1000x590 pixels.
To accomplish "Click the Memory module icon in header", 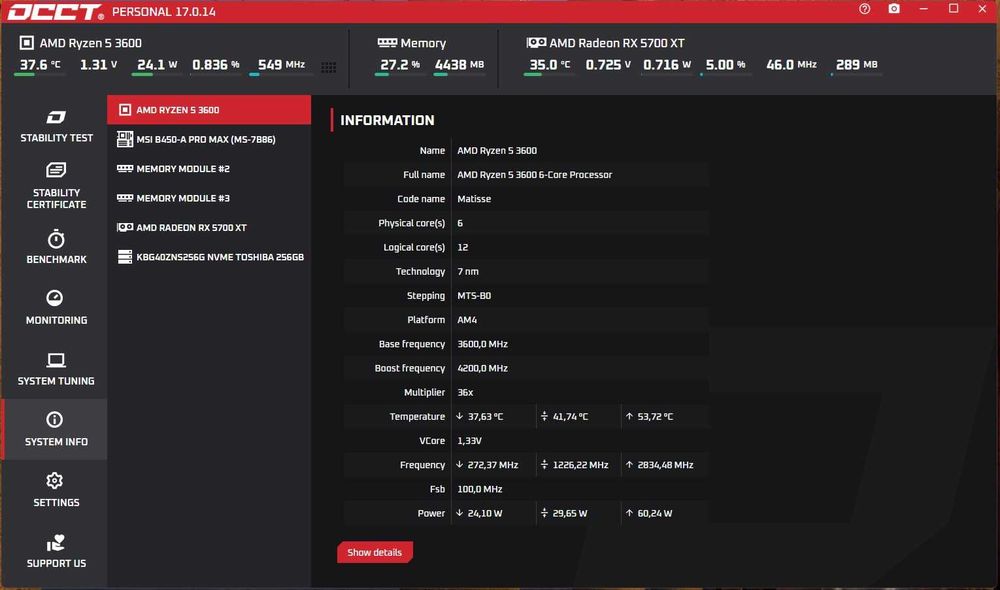I will [x=387, y=43].
